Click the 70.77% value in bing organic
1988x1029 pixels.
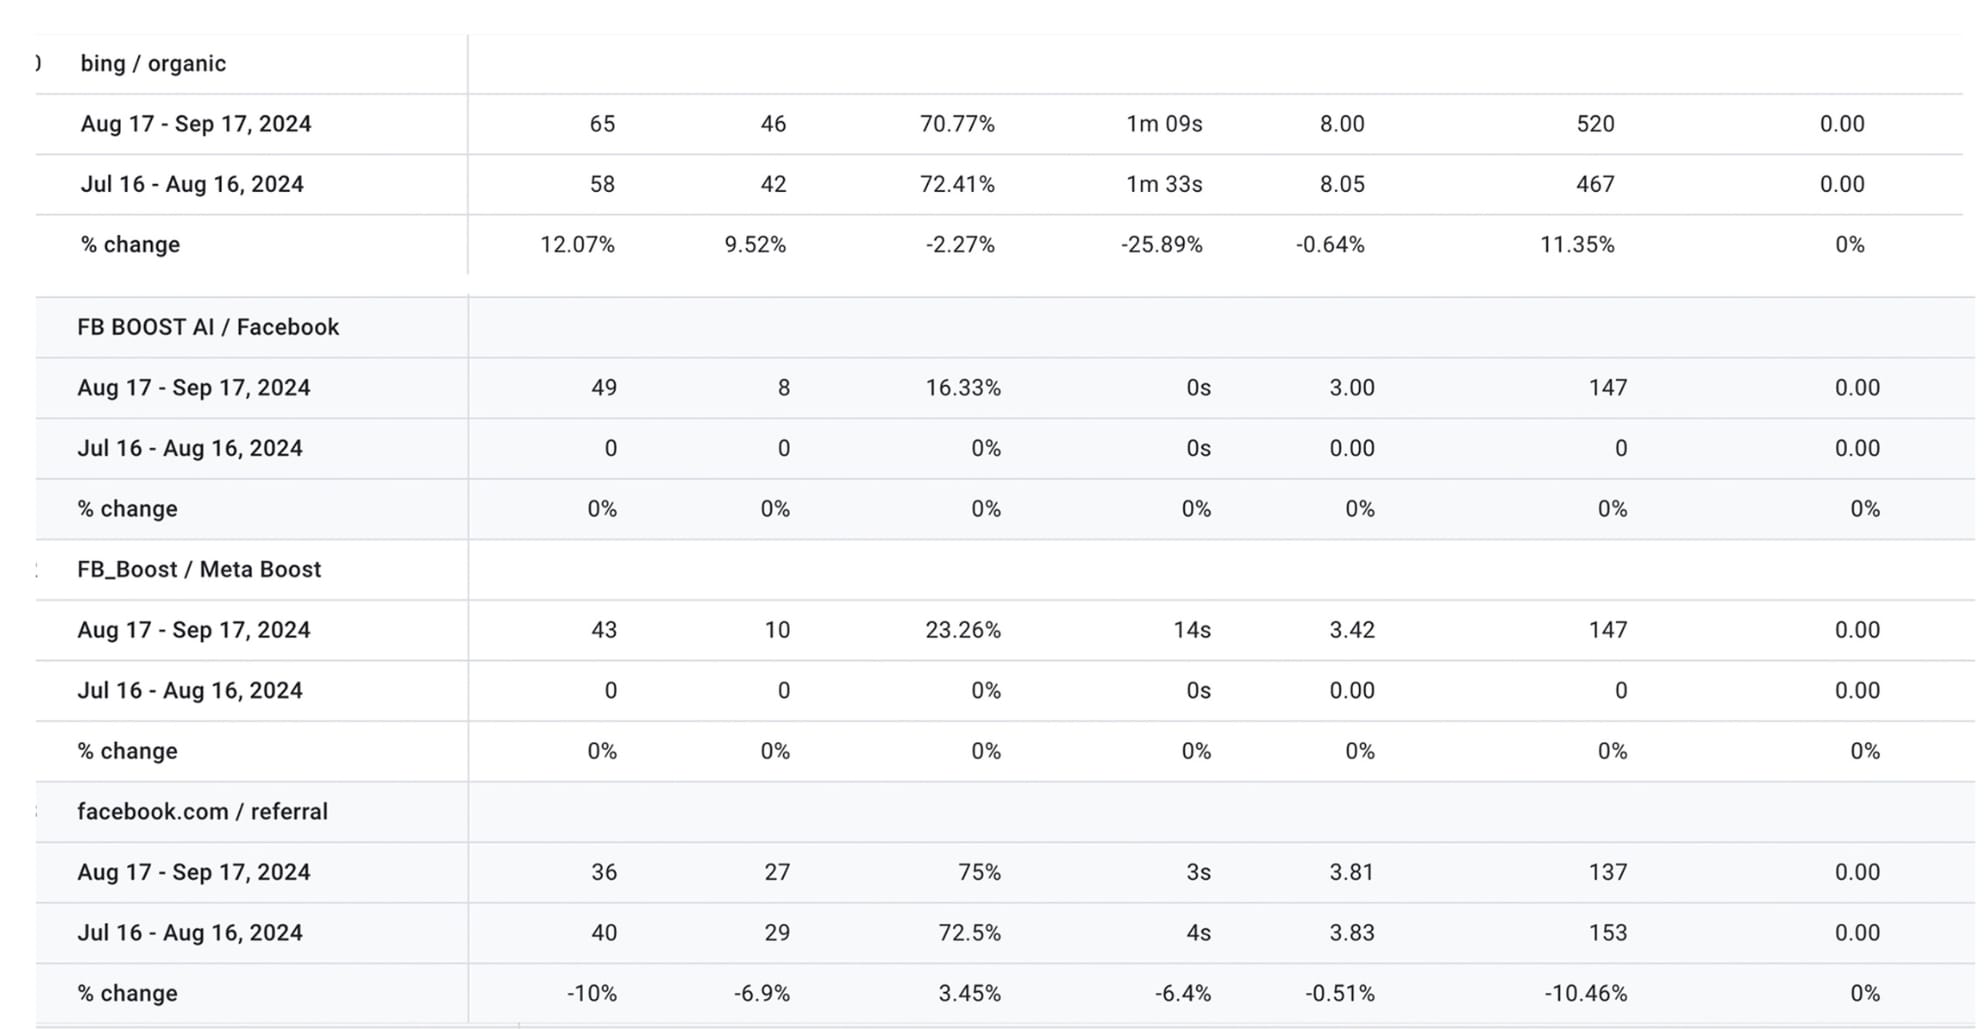[x=957, y=124]
